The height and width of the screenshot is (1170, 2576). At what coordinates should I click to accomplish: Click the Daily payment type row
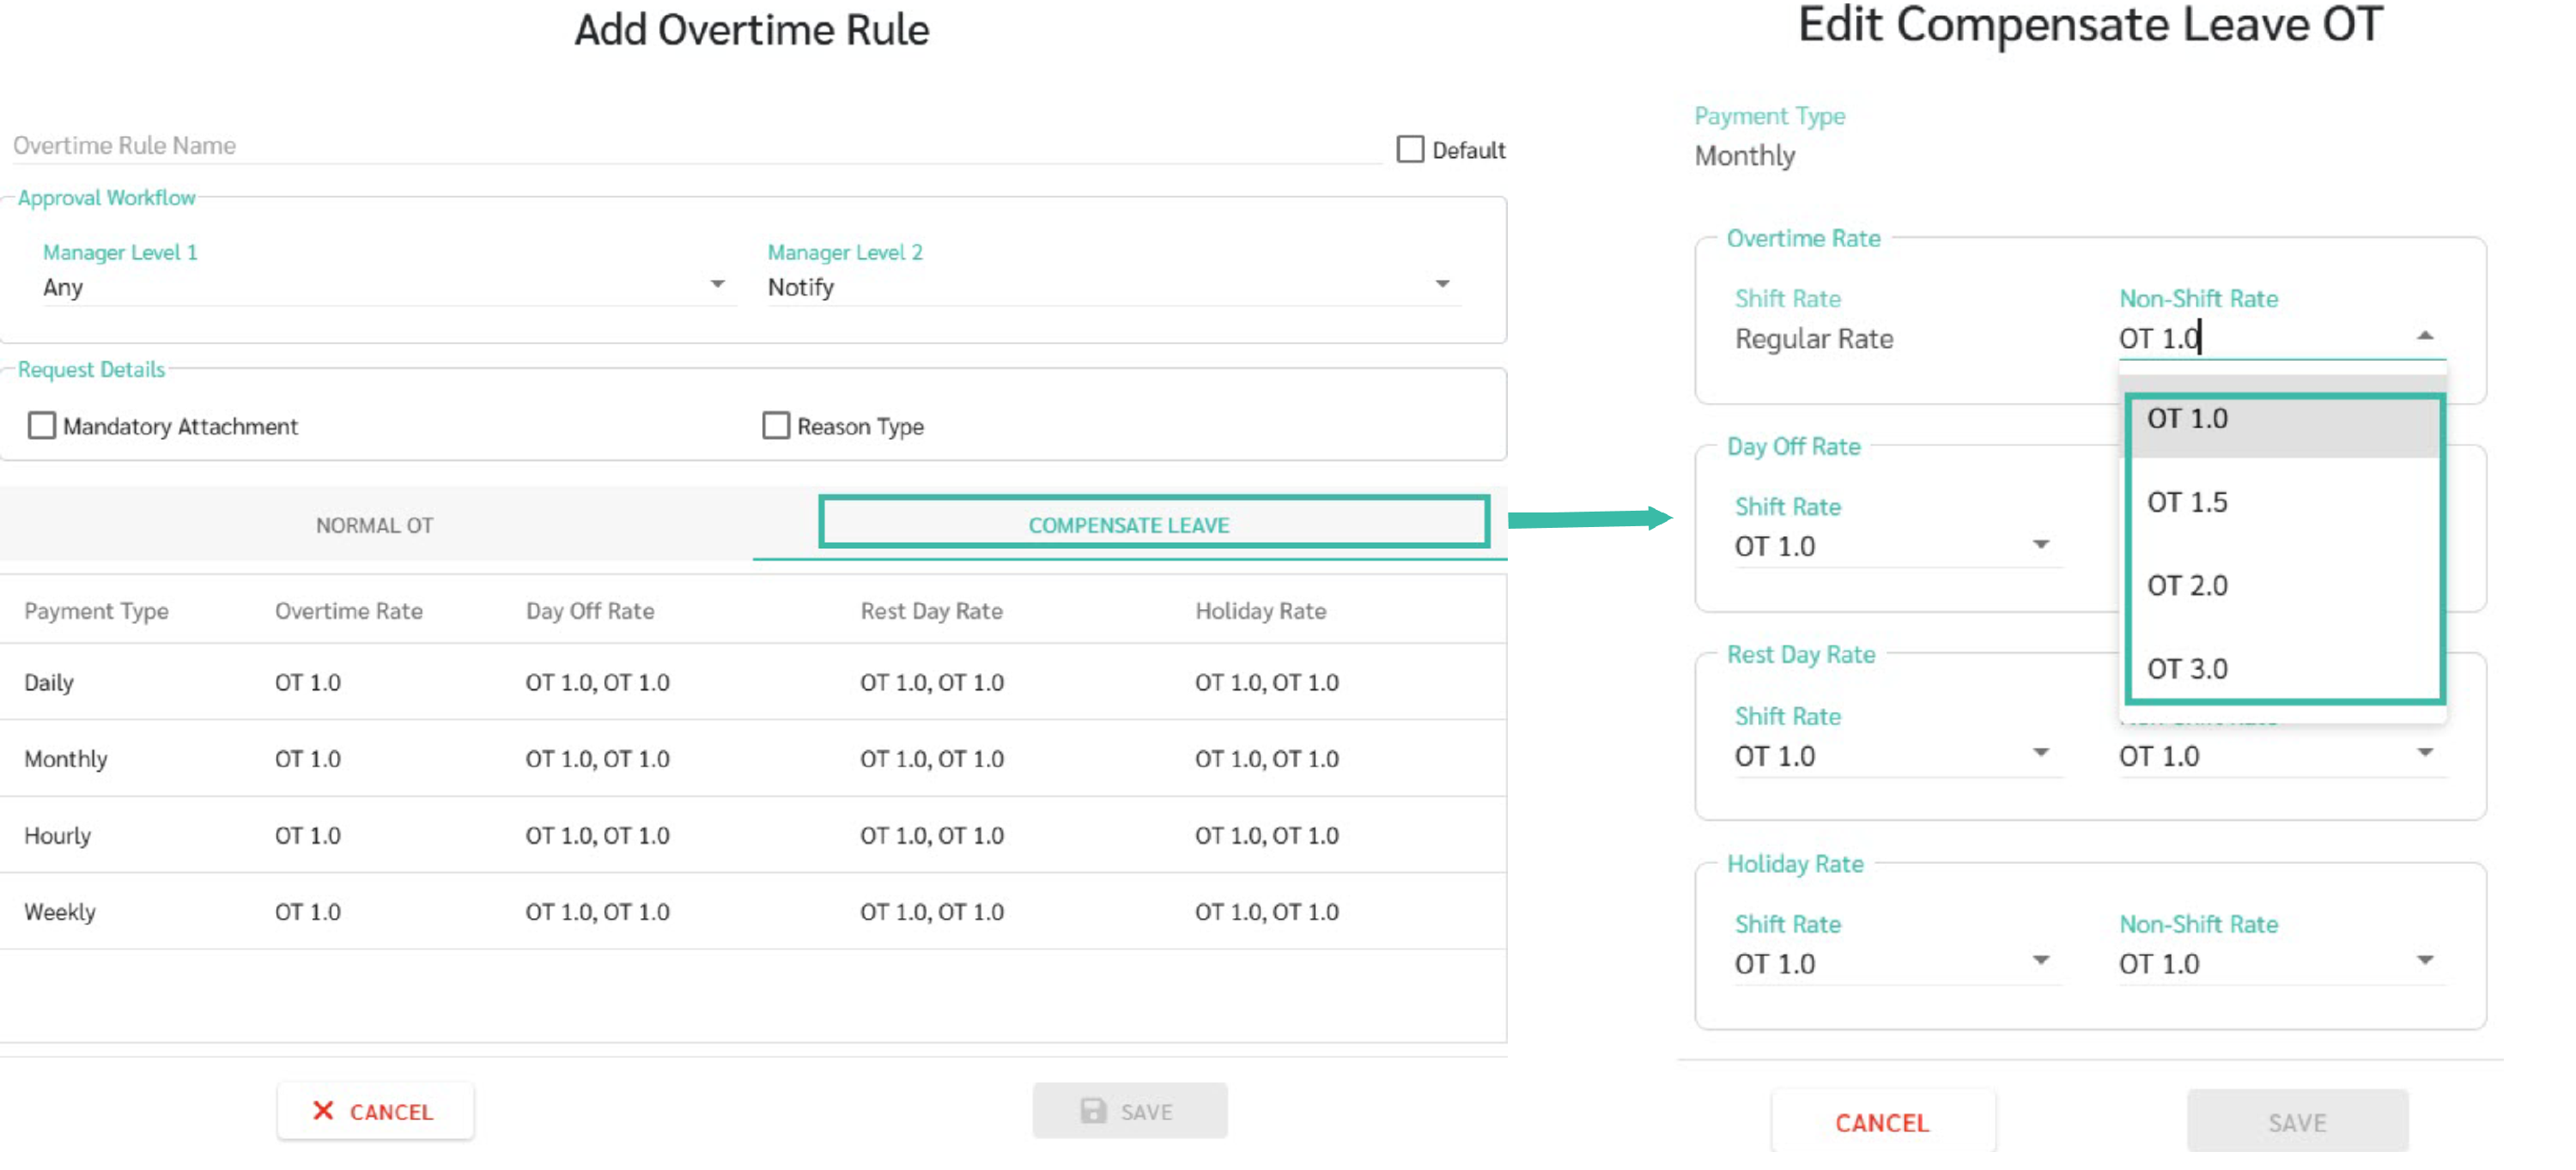753,682
